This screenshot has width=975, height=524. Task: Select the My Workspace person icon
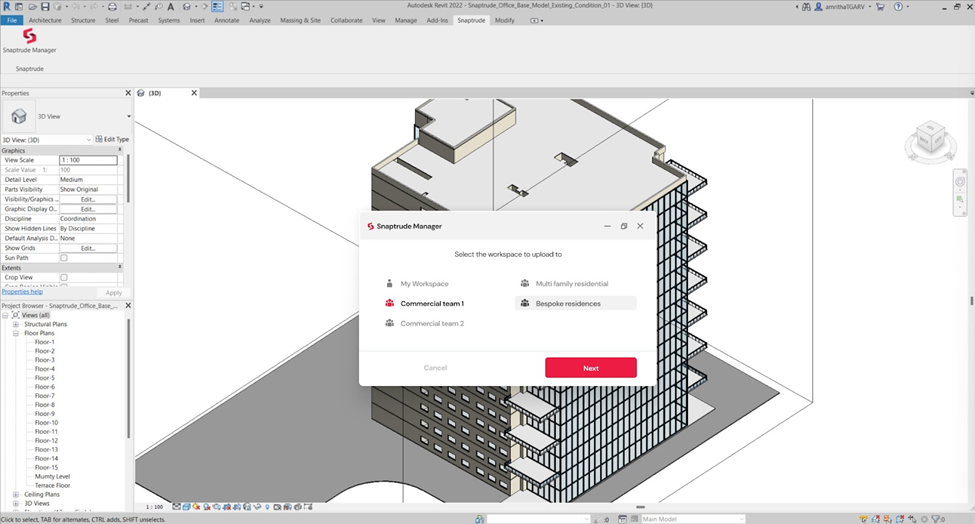[390, 284]
